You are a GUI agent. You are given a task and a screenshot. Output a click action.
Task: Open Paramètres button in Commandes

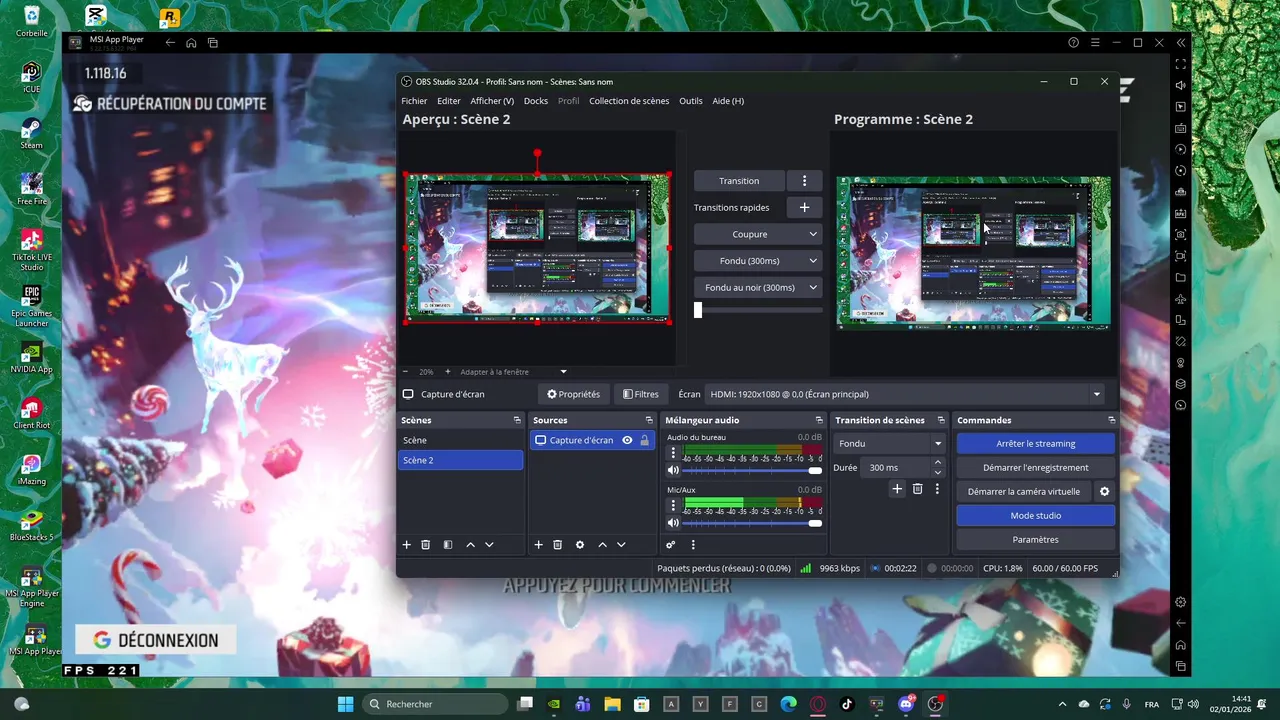pyautogui.click(x=1035, y=540)
